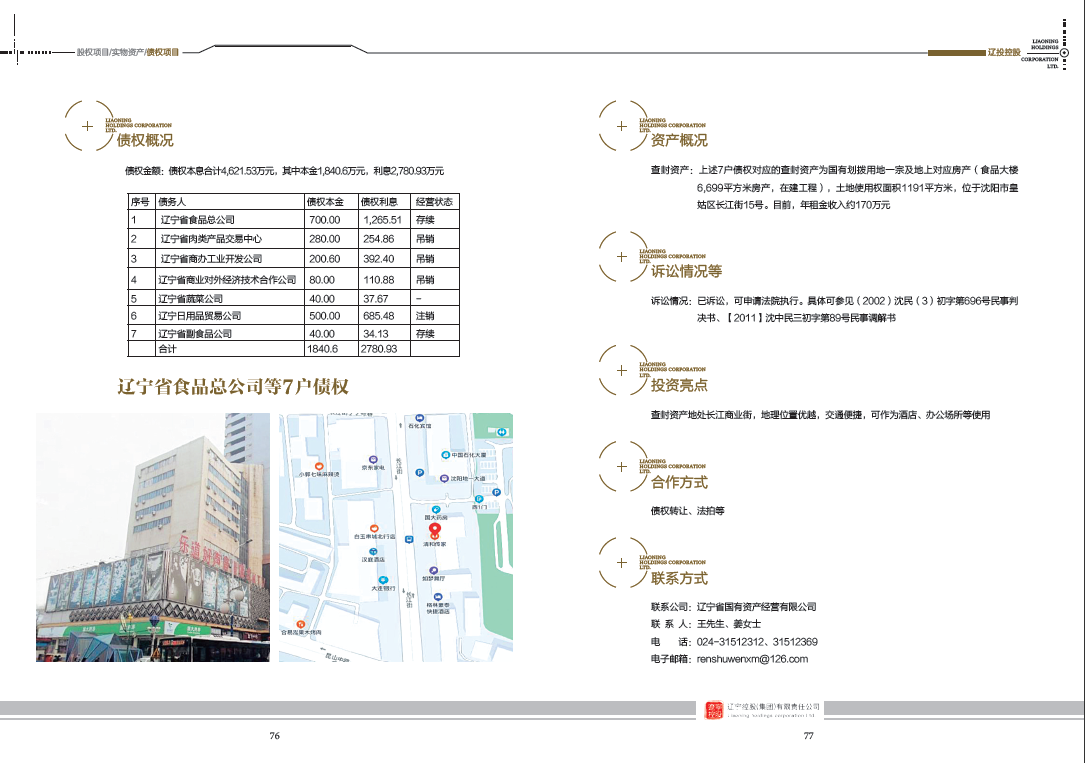This screenshot has height=763, width=1085.
Task: Click the 联系方式 section heading
Action: (679, 578)
